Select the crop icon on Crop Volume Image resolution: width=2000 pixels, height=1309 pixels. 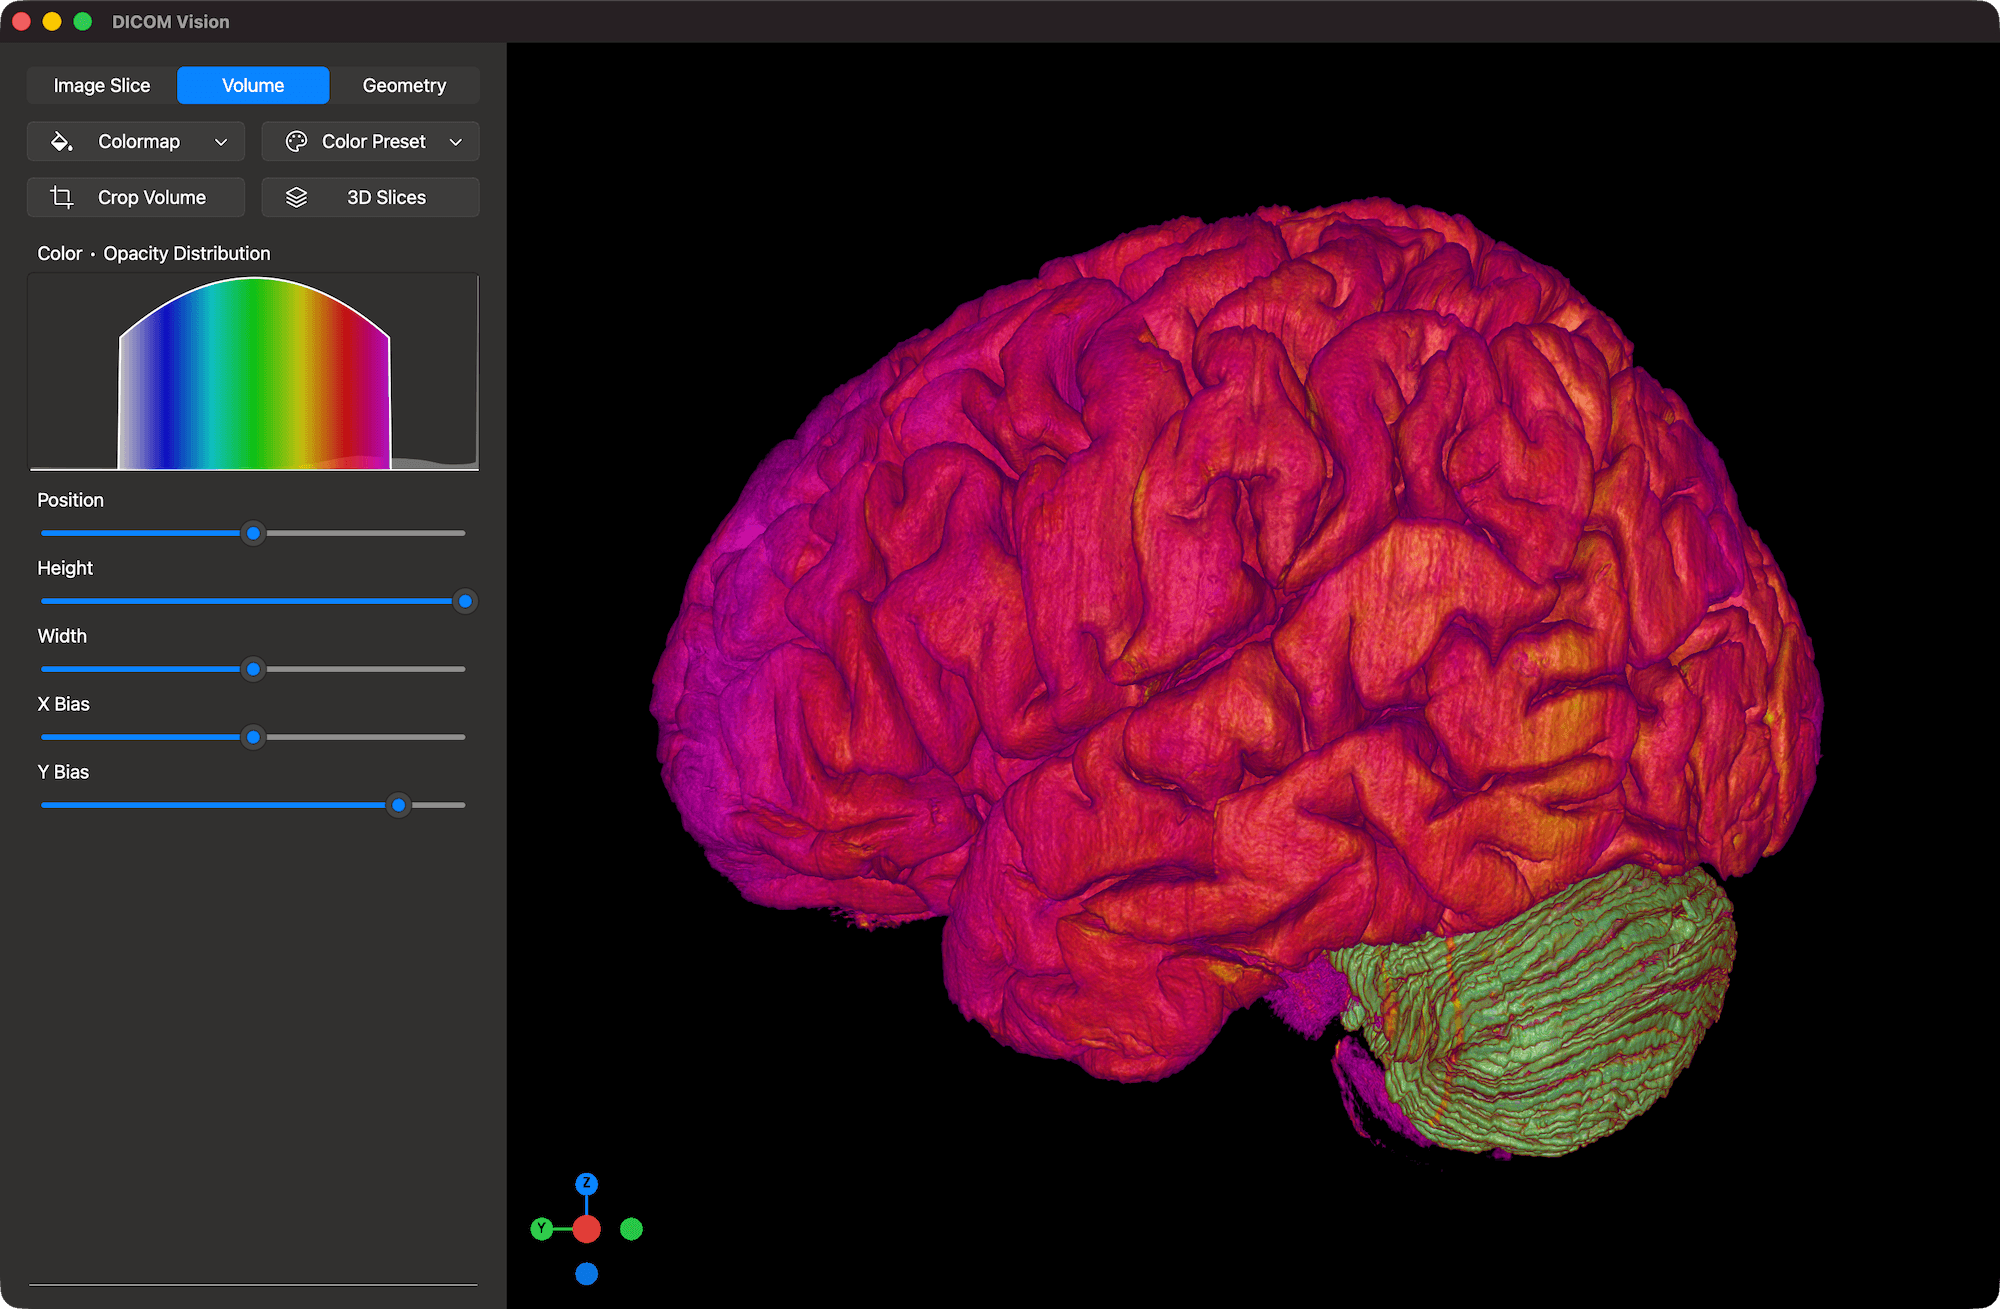click(62, 197)
